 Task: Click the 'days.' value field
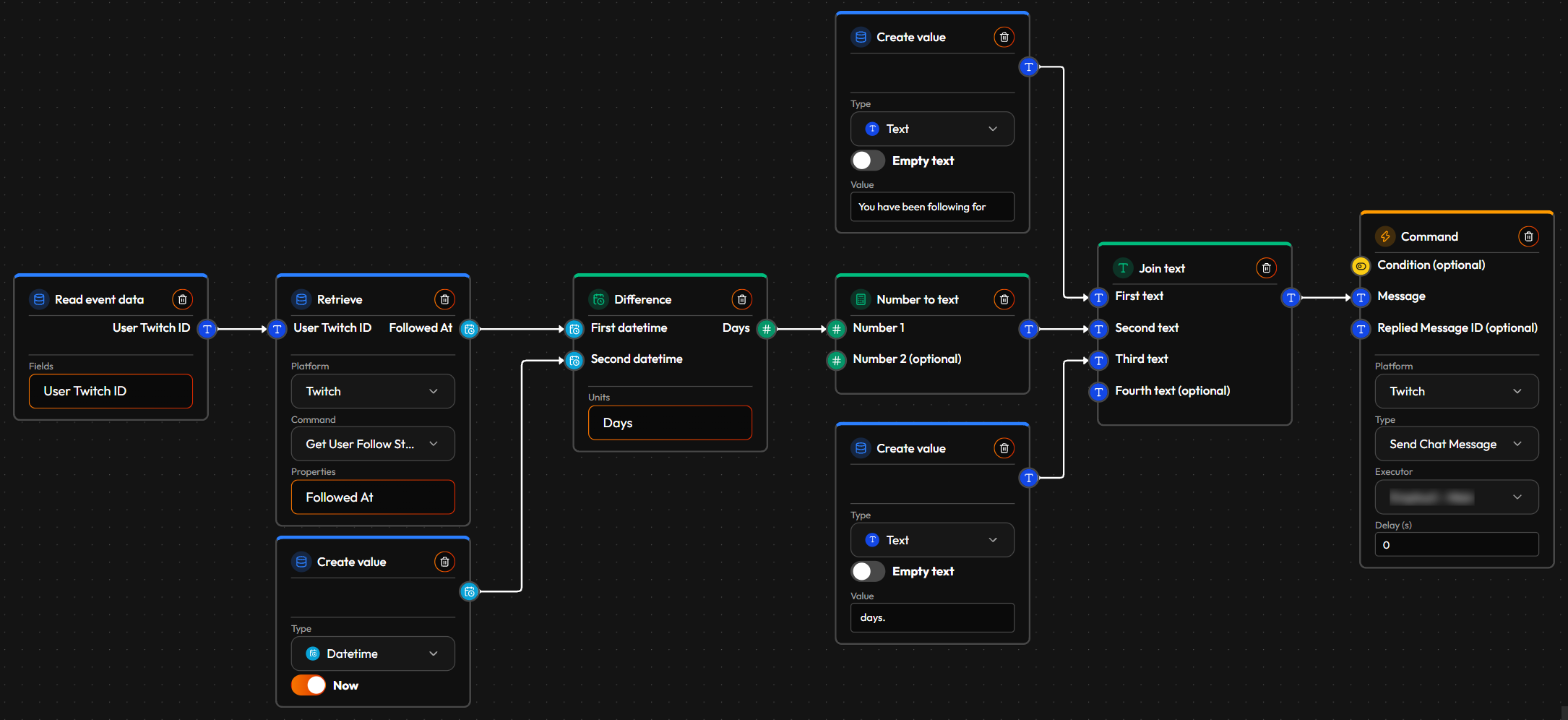pos(932,617)
